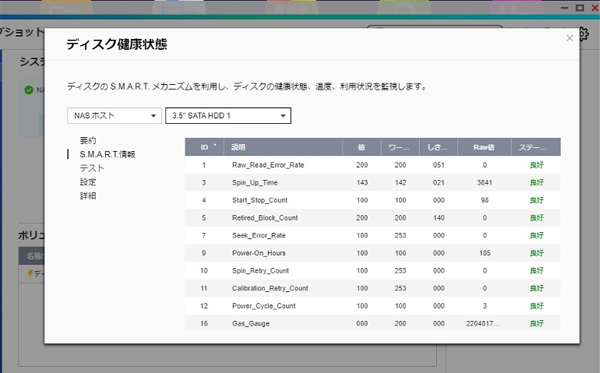Select the Seek_Error_Rate row
Screen dimensions: 600x373
373,235
